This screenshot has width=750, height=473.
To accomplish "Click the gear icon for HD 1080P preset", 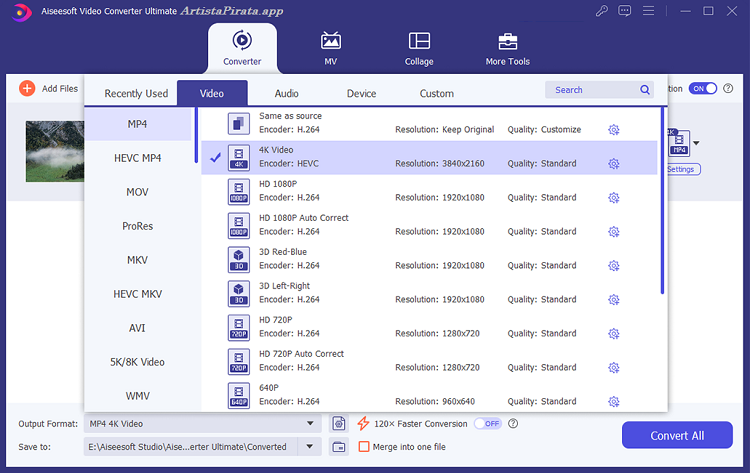I will pyautogui.click(x=614, y=198).
